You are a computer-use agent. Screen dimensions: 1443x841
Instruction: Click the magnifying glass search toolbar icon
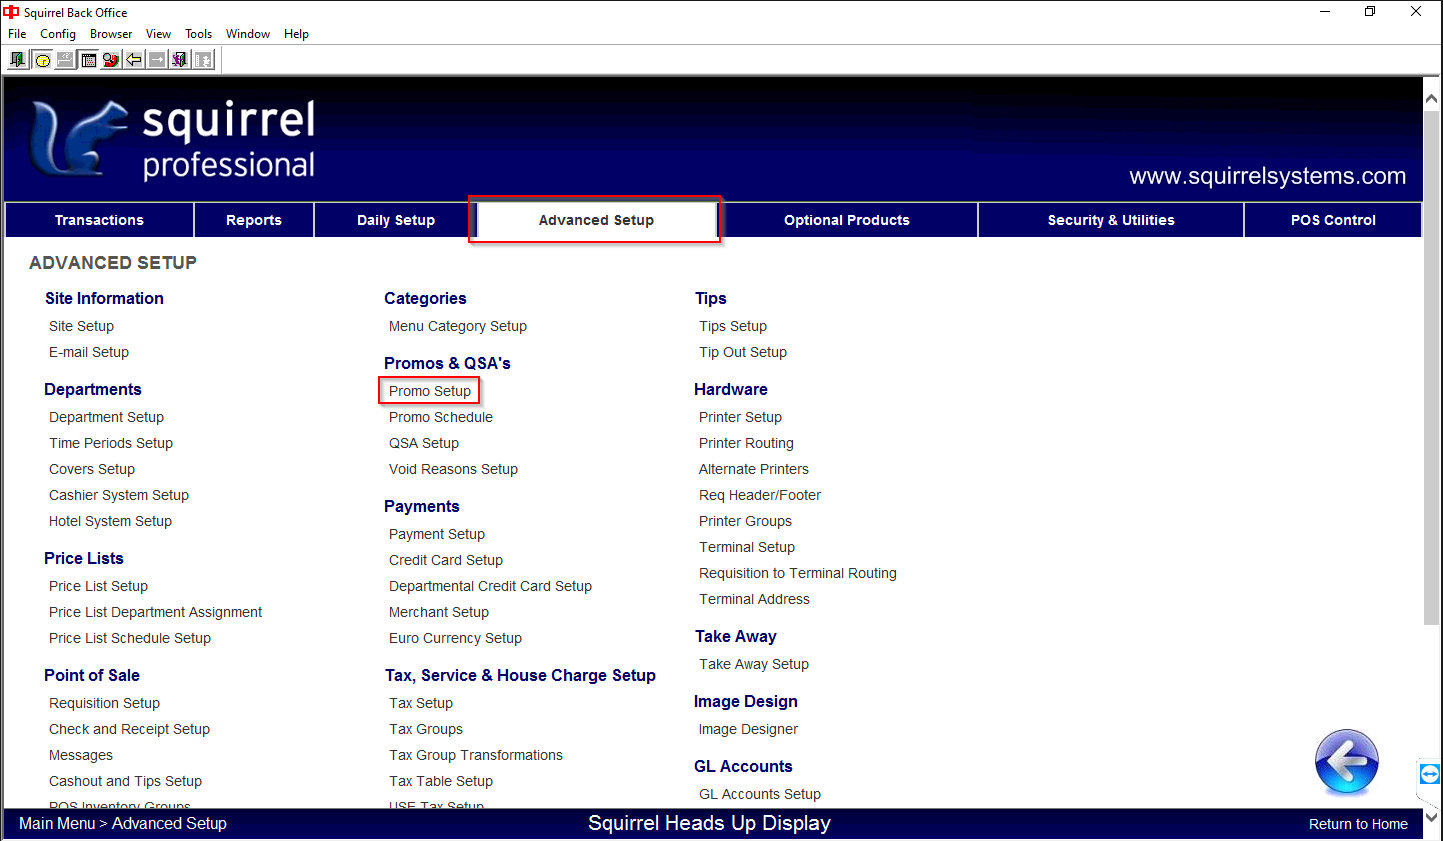(111, 60)
